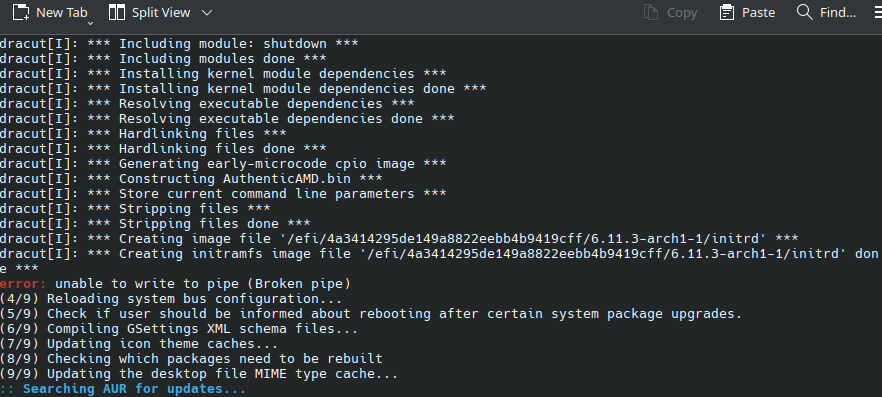Open the Find... text label
Viewport: 882px width, 397px height.
(x=838, y=12)
